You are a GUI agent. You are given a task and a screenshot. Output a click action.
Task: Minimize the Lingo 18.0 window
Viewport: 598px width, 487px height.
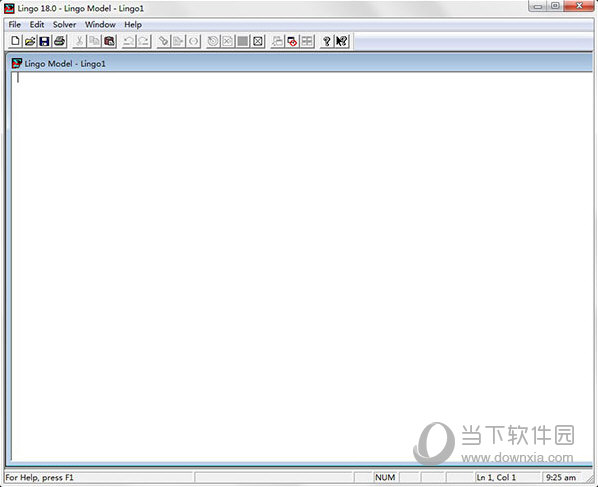tap(537, 6)
